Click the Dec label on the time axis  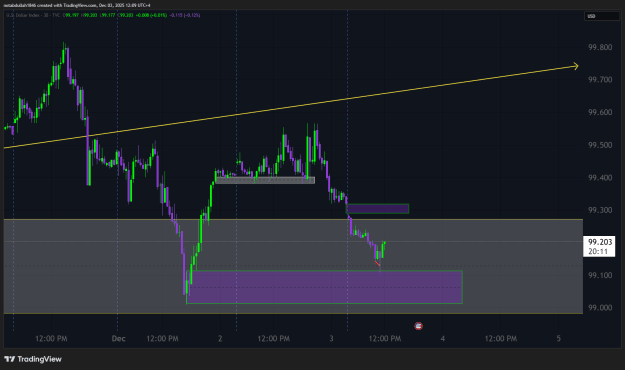[118, 339]
